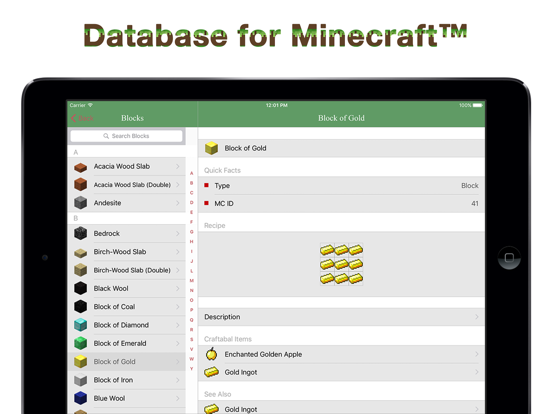The width and height of the screenshot is (552, 414).
Task: Click the iPad home button
Action: click(x=509, y=258)
